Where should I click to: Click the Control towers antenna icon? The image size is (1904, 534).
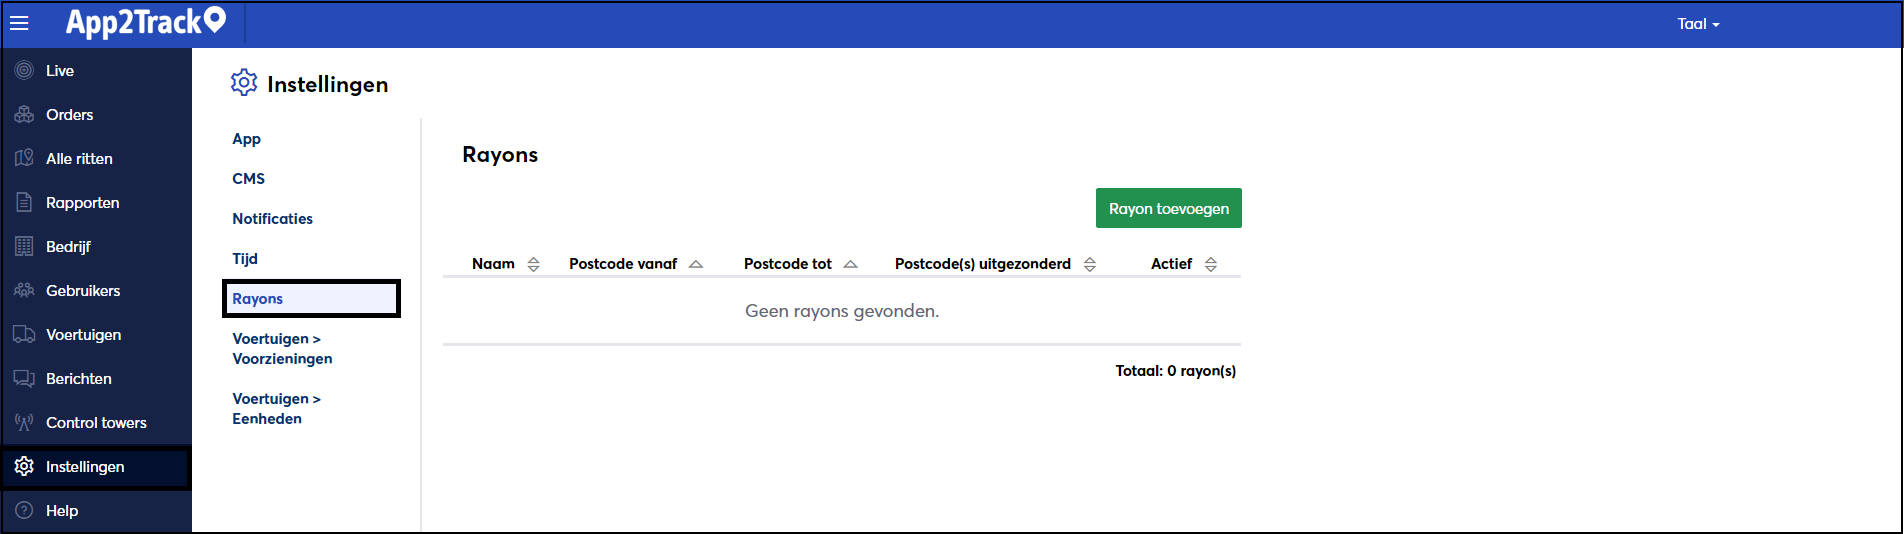pyautogui.click(x=24, y=422)
